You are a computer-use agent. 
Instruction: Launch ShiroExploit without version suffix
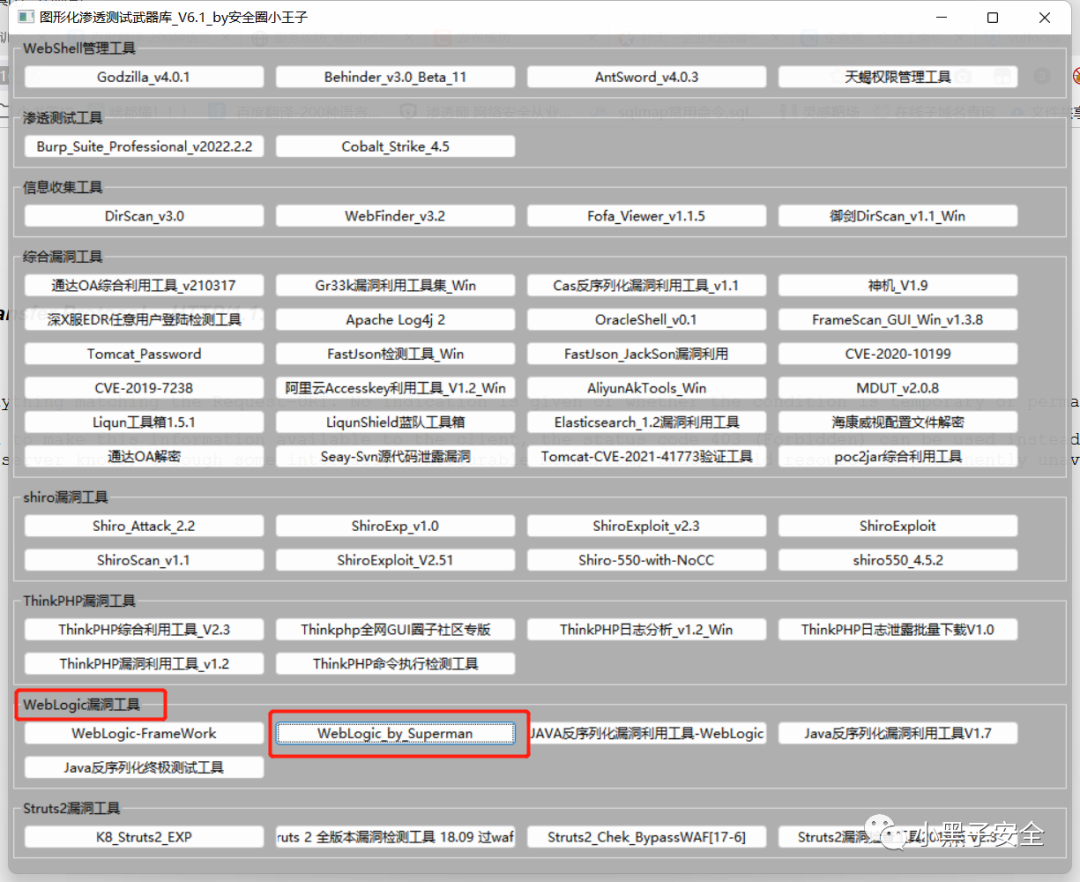tap(898, 526)
